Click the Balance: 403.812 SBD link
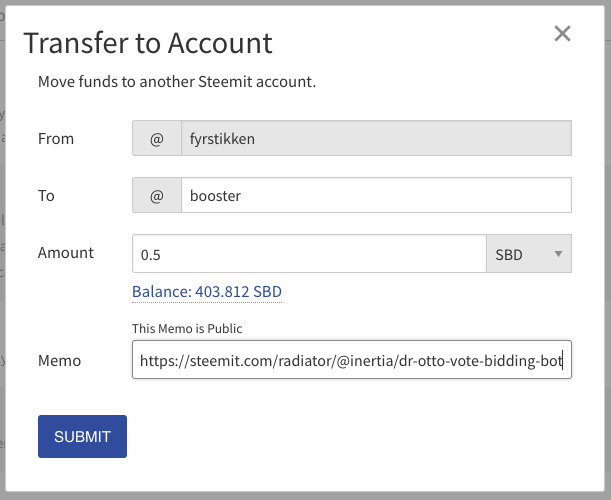Image resolution: width=611 pixels, height=500 pixels. point(207,292)
